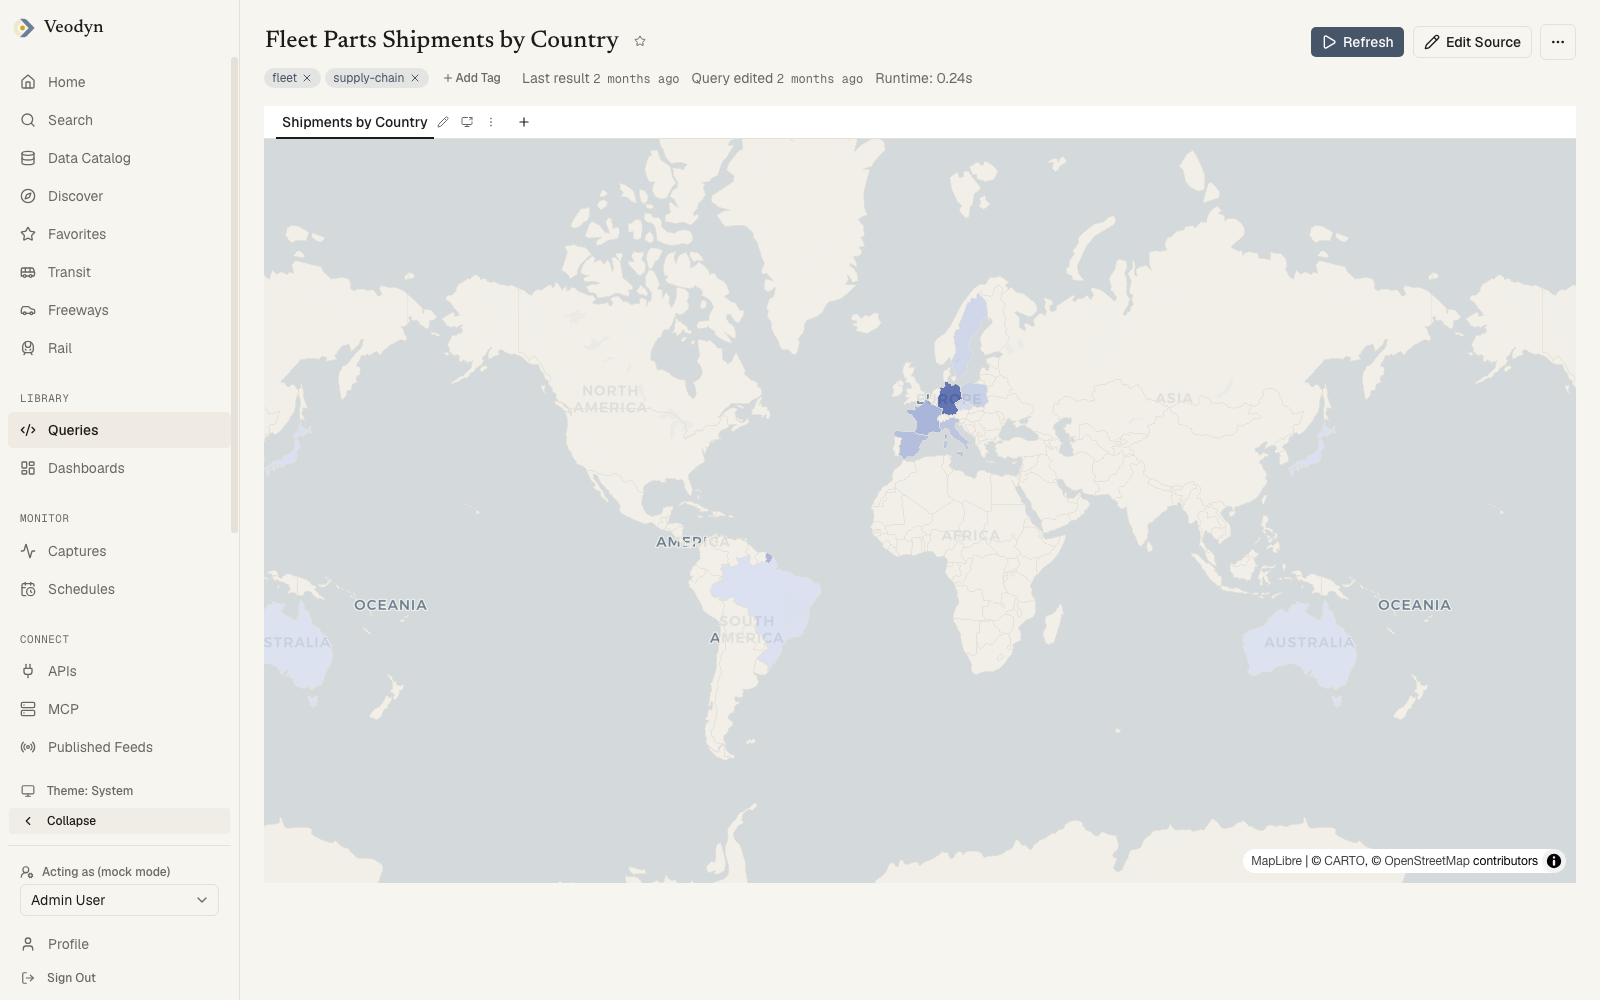Add a new visualization tab

[524, 122]
